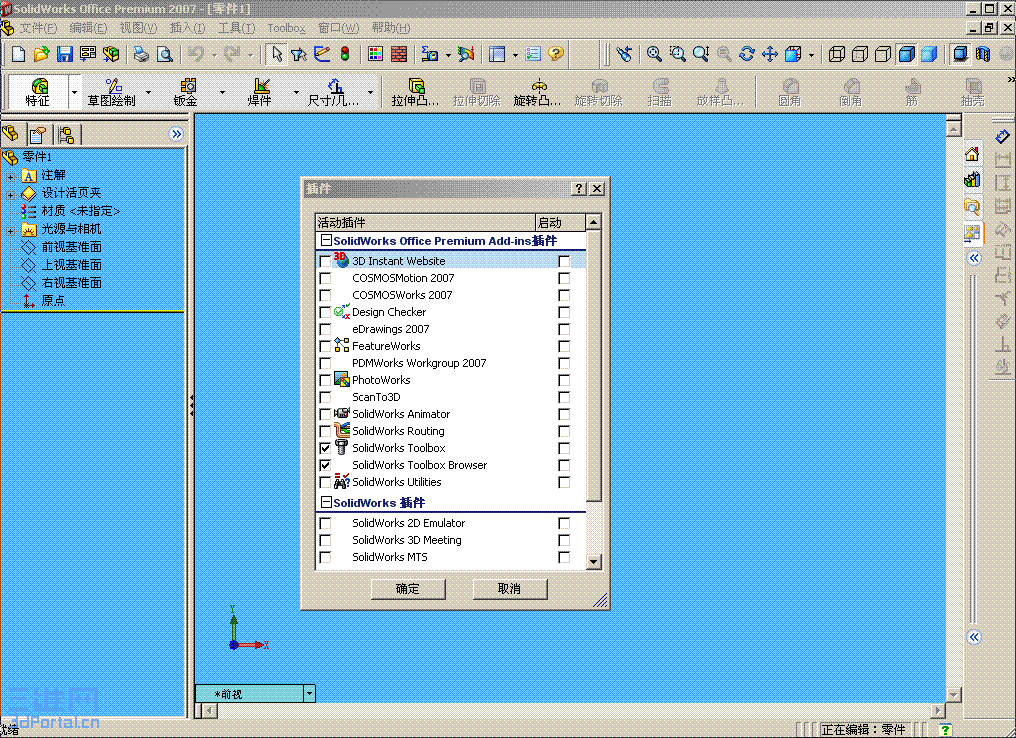This screenshot has height=738, width=1016.
Task: Check the FeatureWorks add-in
Action: [324, 346]
